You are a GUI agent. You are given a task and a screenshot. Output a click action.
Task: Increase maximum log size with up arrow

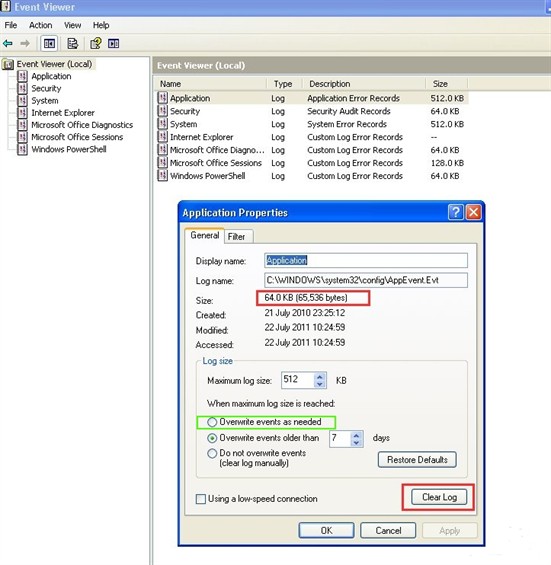(x=320, y=377)
